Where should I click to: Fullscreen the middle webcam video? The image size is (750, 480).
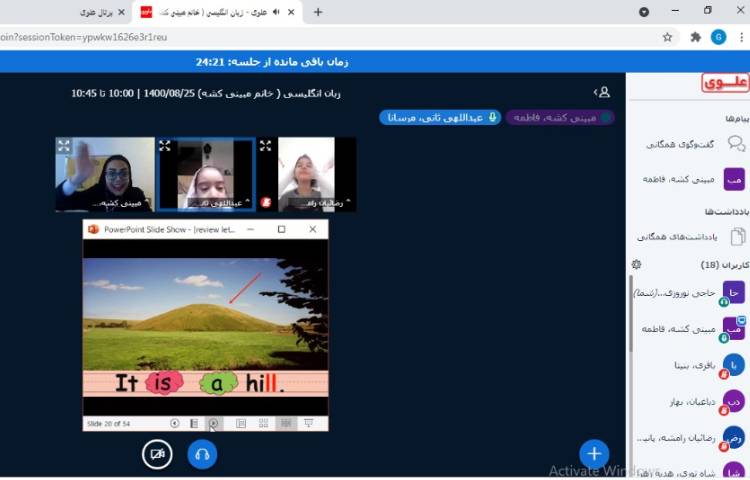tap(165, 145)
